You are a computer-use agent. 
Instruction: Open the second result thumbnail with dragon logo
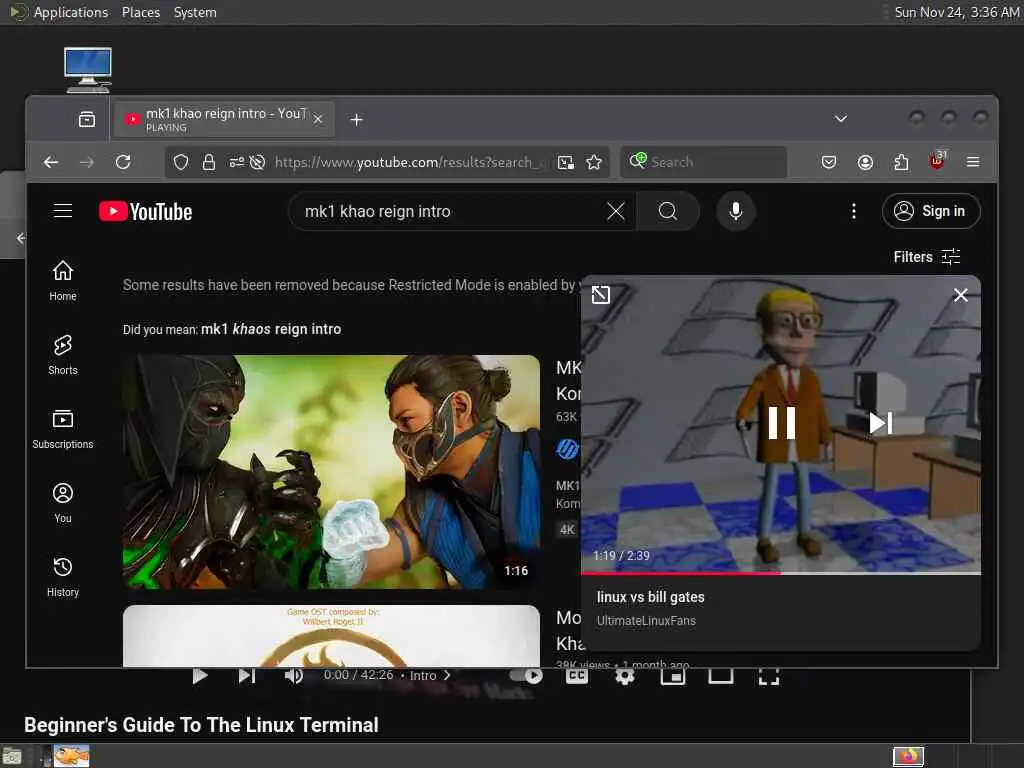coord(331,635)
